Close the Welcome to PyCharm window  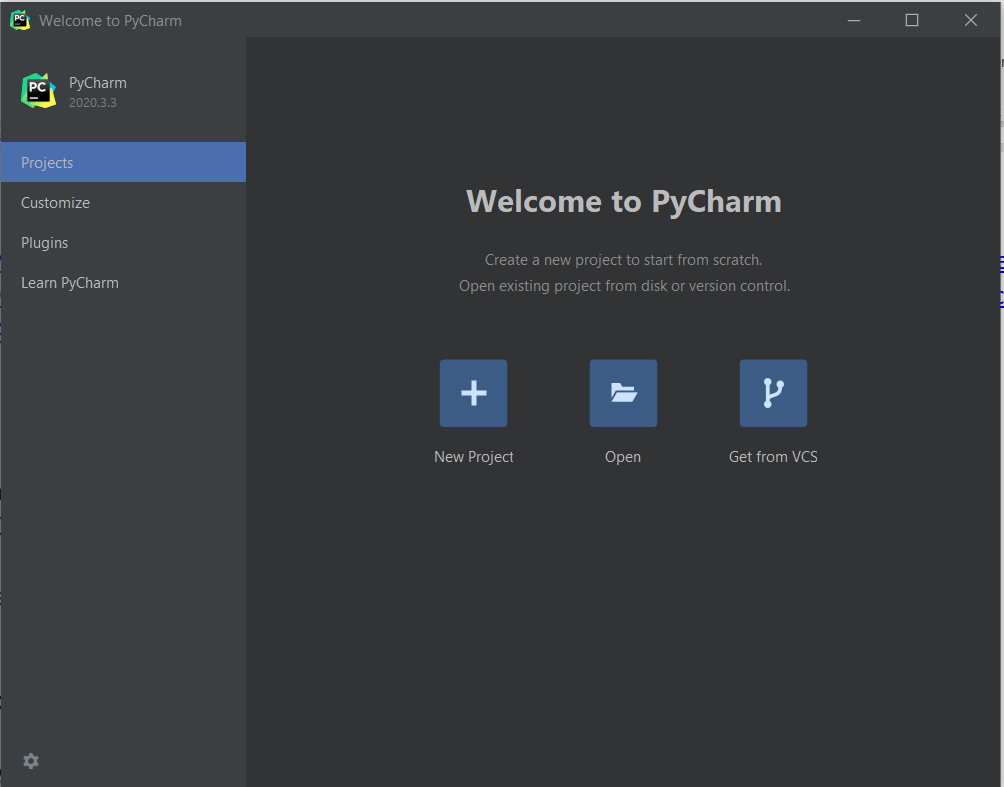(971, 20)
